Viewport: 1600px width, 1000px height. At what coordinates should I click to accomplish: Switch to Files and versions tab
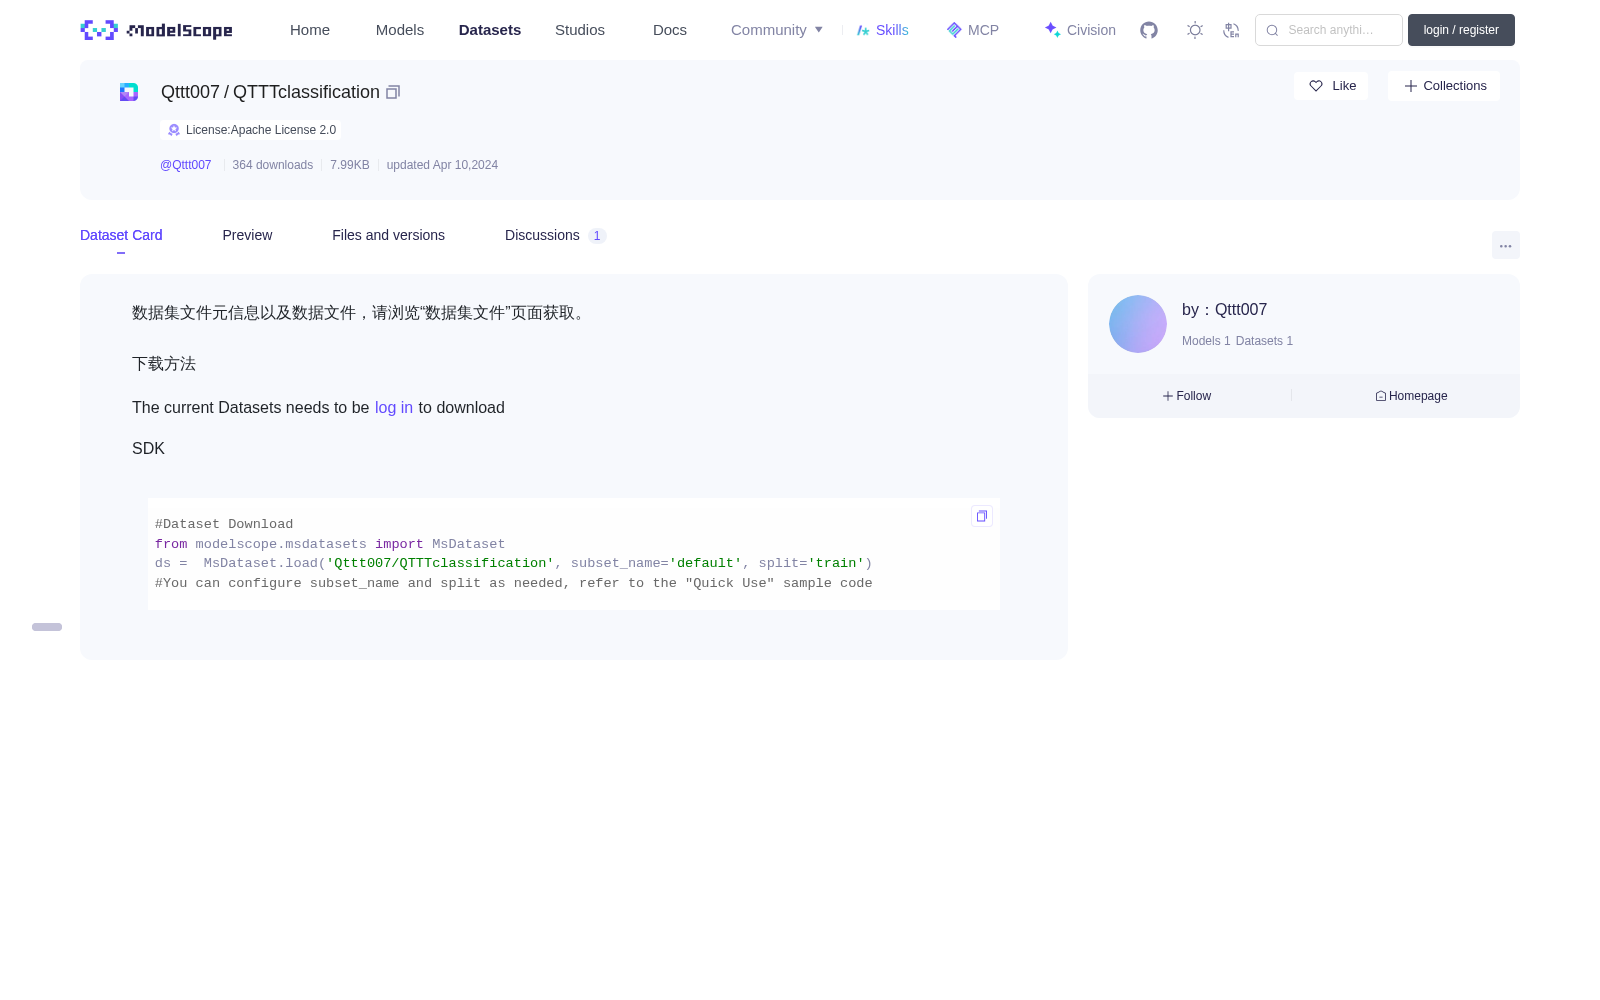pos(388,235)
